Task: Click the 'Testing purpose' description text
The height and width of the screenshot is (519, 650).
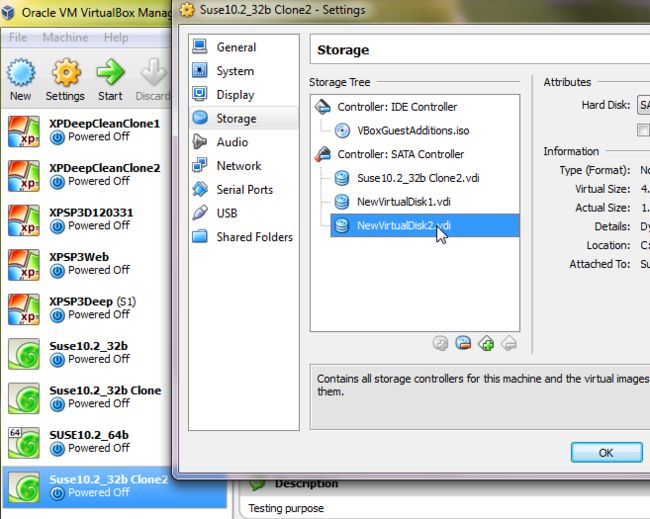Action: (x=286, y=508)
